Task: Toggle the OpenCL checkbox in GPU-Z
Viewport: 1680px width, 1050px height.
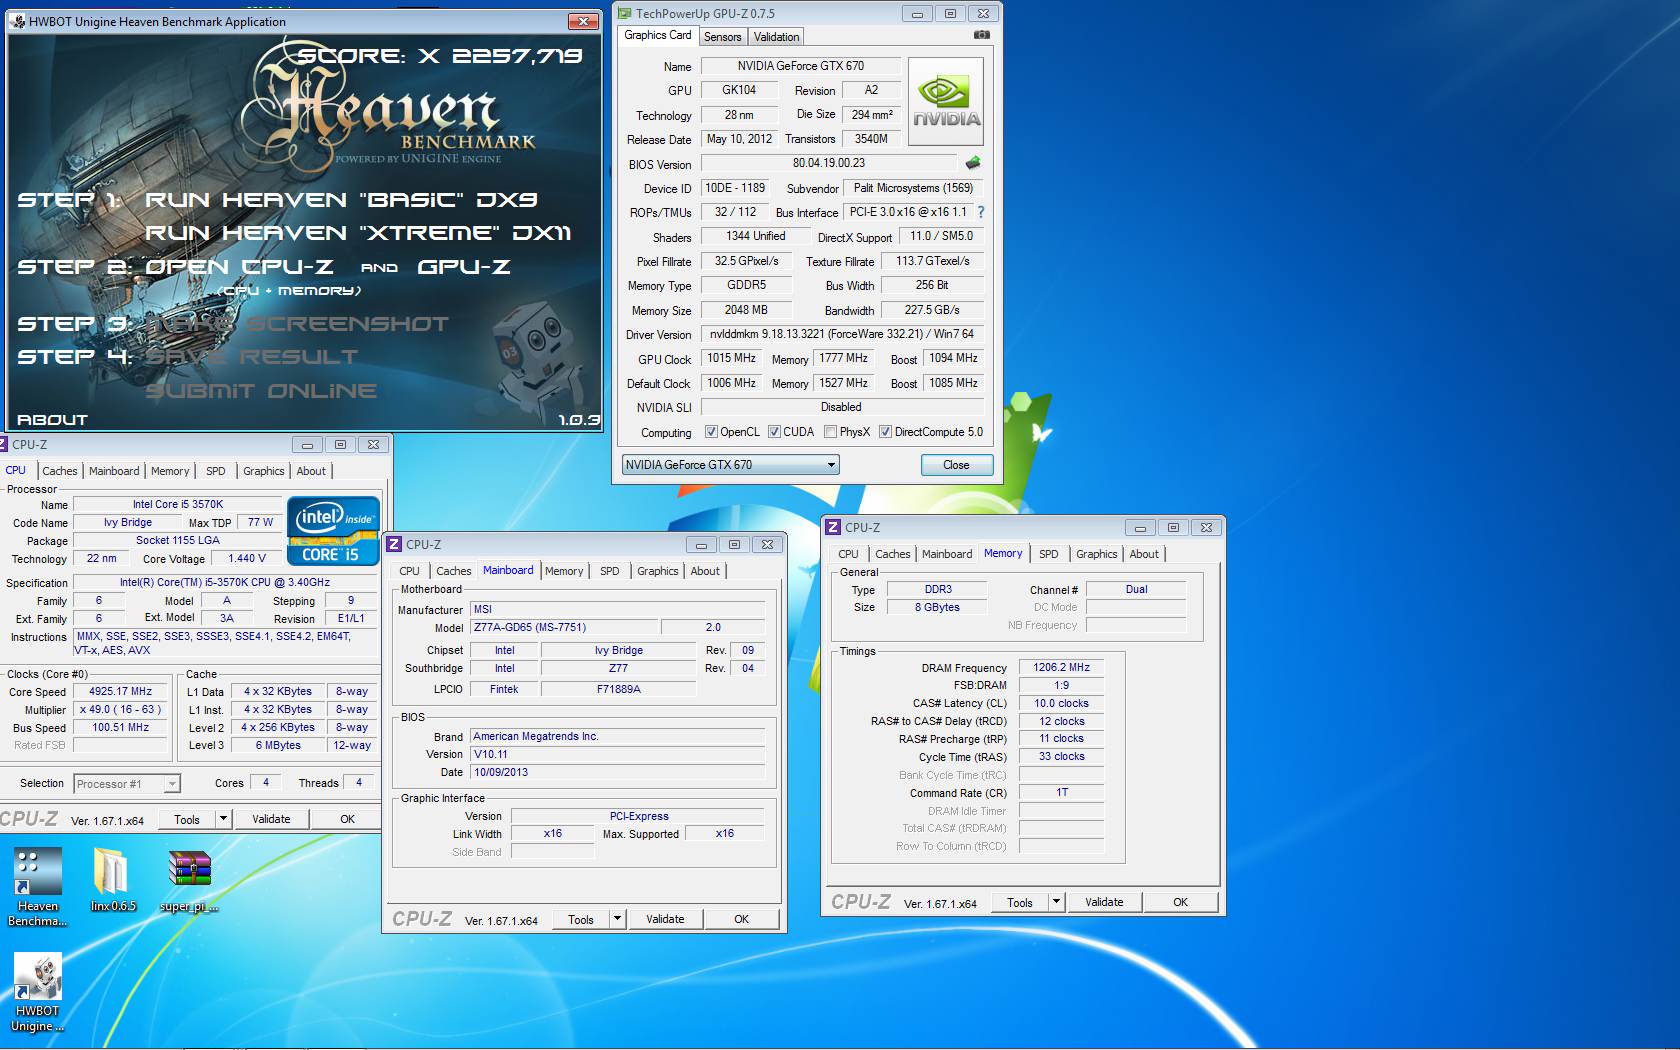Action: pos(711,432)
